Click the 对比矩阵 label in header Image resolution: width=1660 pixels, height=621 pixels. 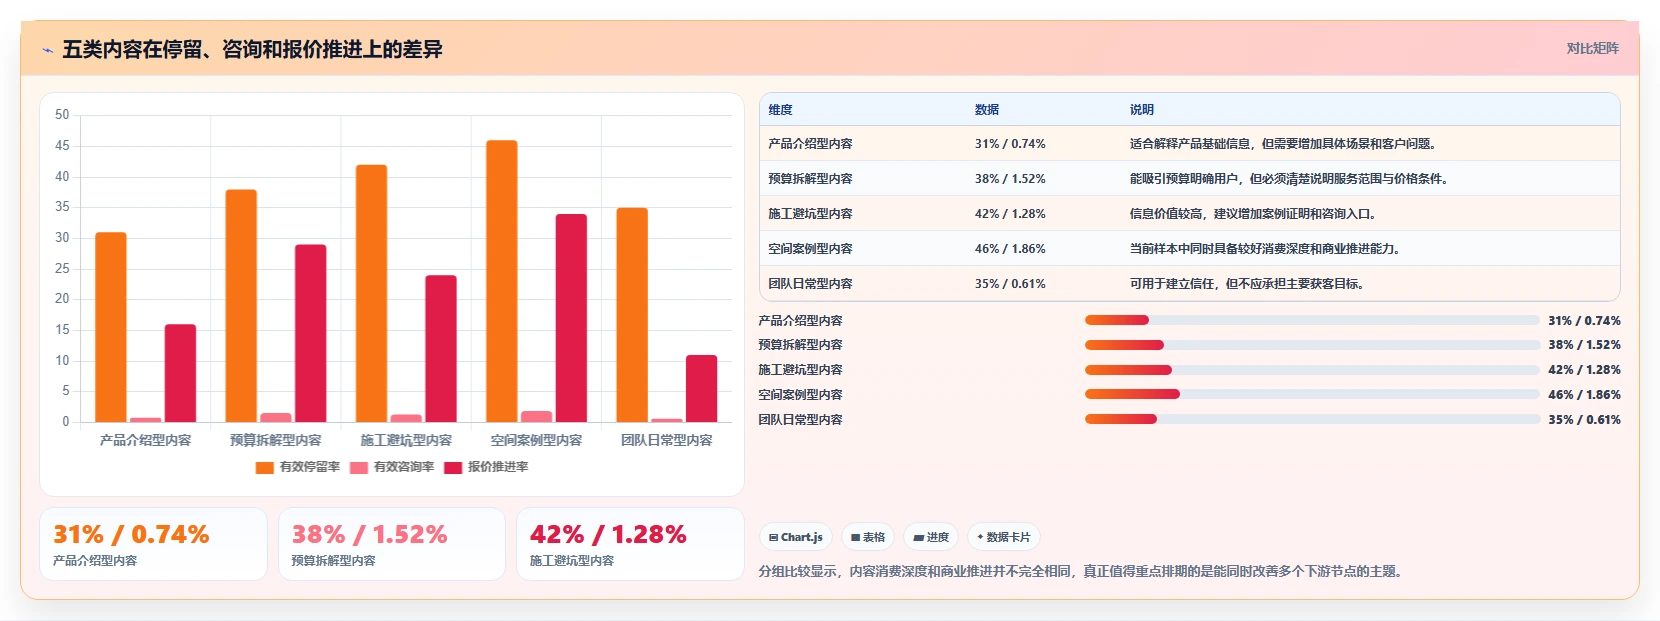[x=1592, y=48]
